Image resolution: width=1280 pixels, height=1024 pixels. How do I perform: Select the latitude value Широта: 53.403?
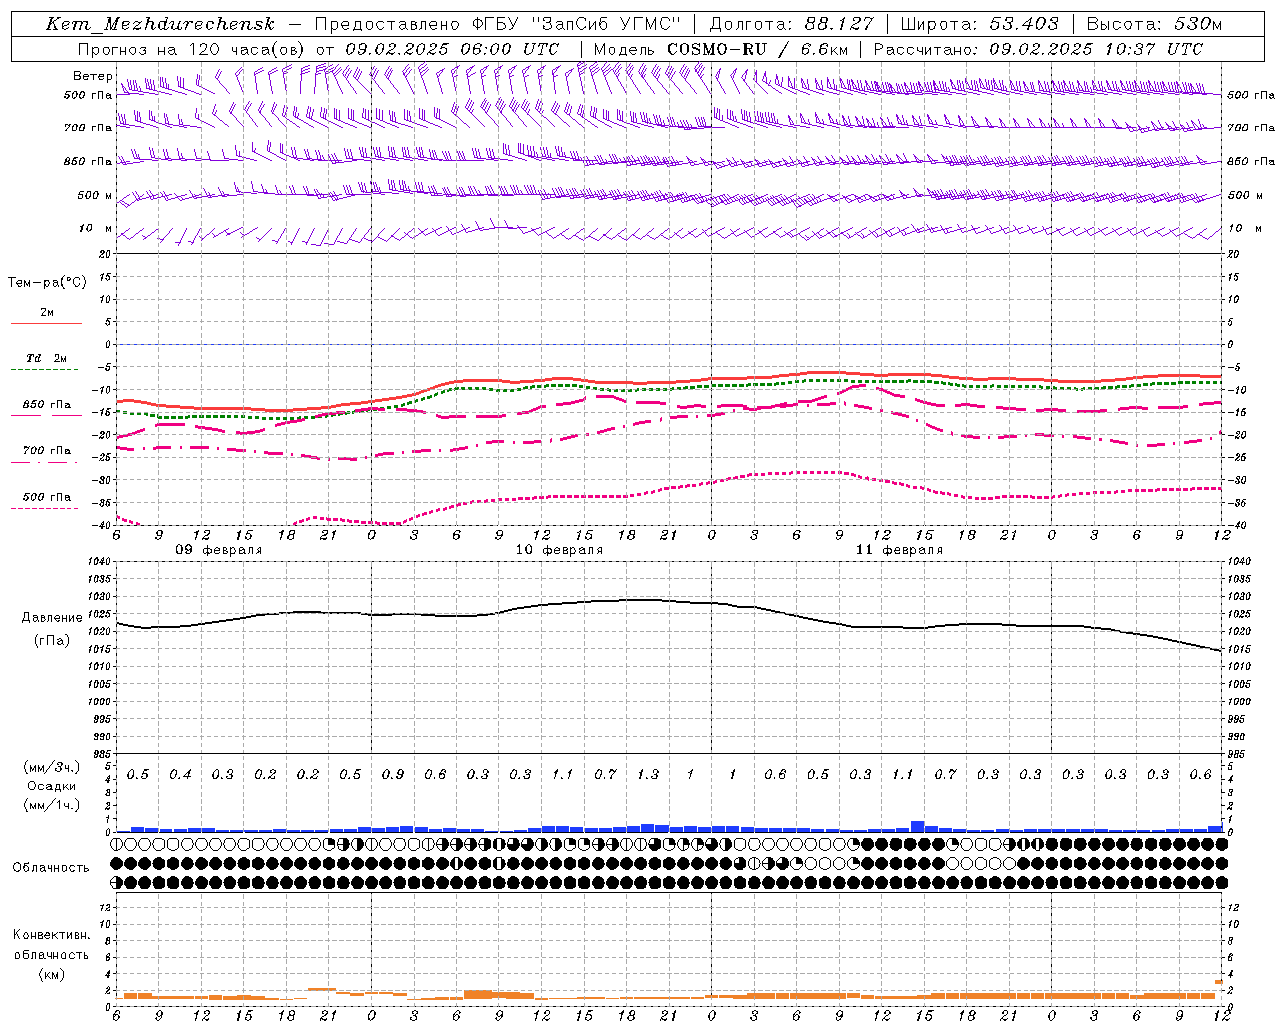979,24
